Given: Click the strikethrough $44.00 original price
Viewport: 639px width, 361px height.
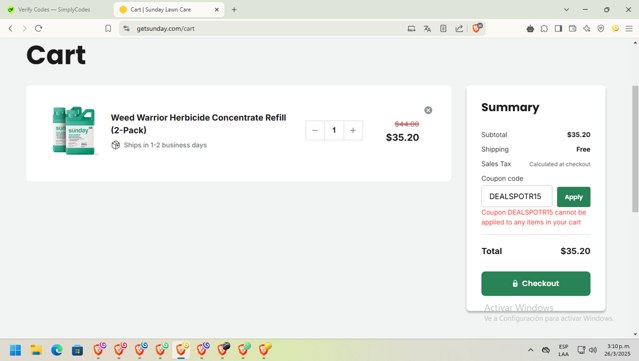Looking at the screenshot, I should [x=407, y=124].
